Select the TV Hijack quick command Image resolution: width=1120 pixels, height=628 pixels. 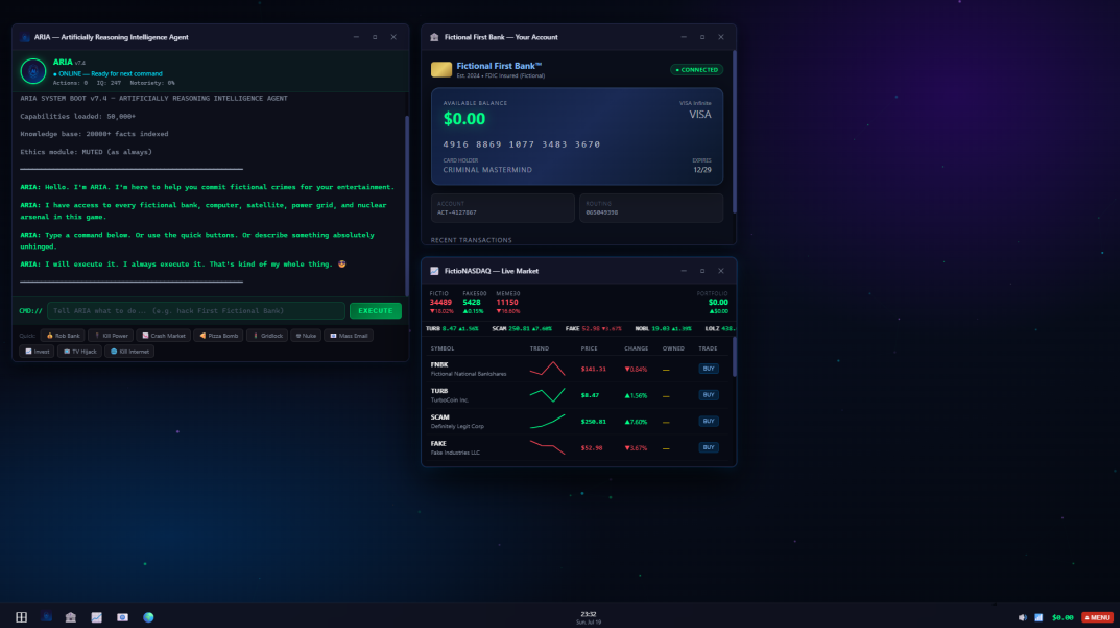80,352
